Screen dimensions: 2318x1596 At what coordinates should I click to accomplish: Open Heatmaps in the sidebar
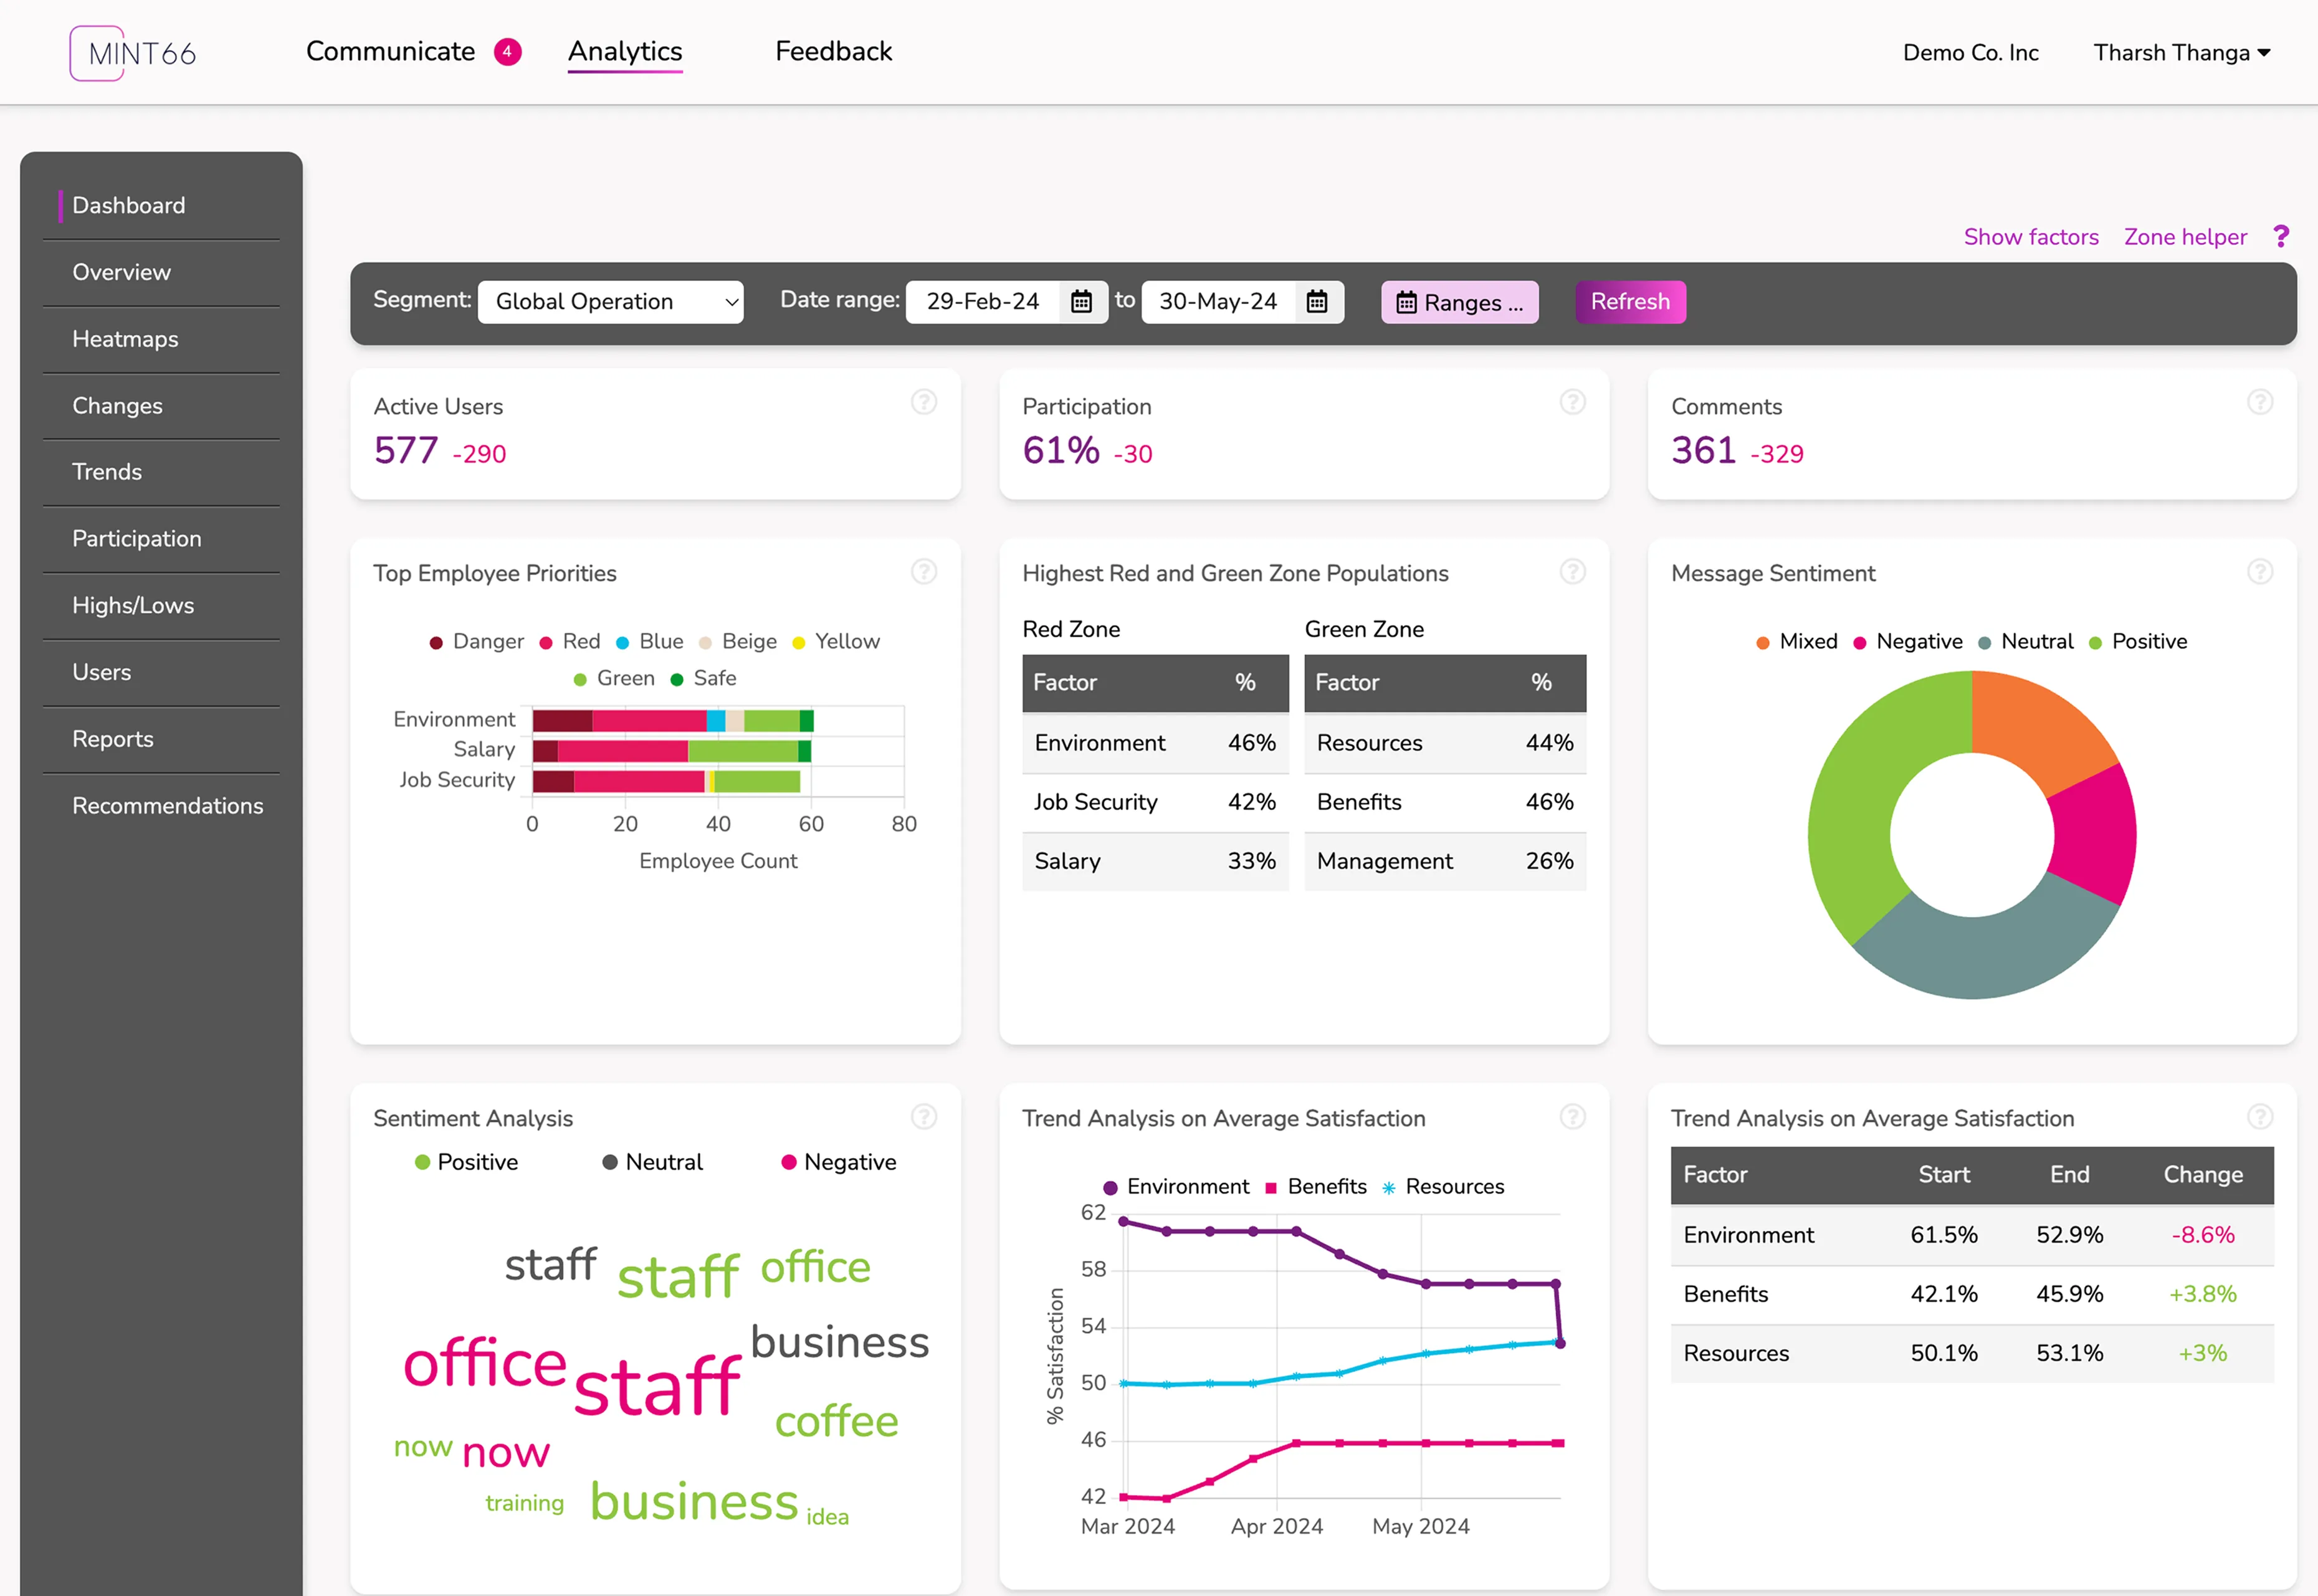pyautogui.click(x=125, y=339)
